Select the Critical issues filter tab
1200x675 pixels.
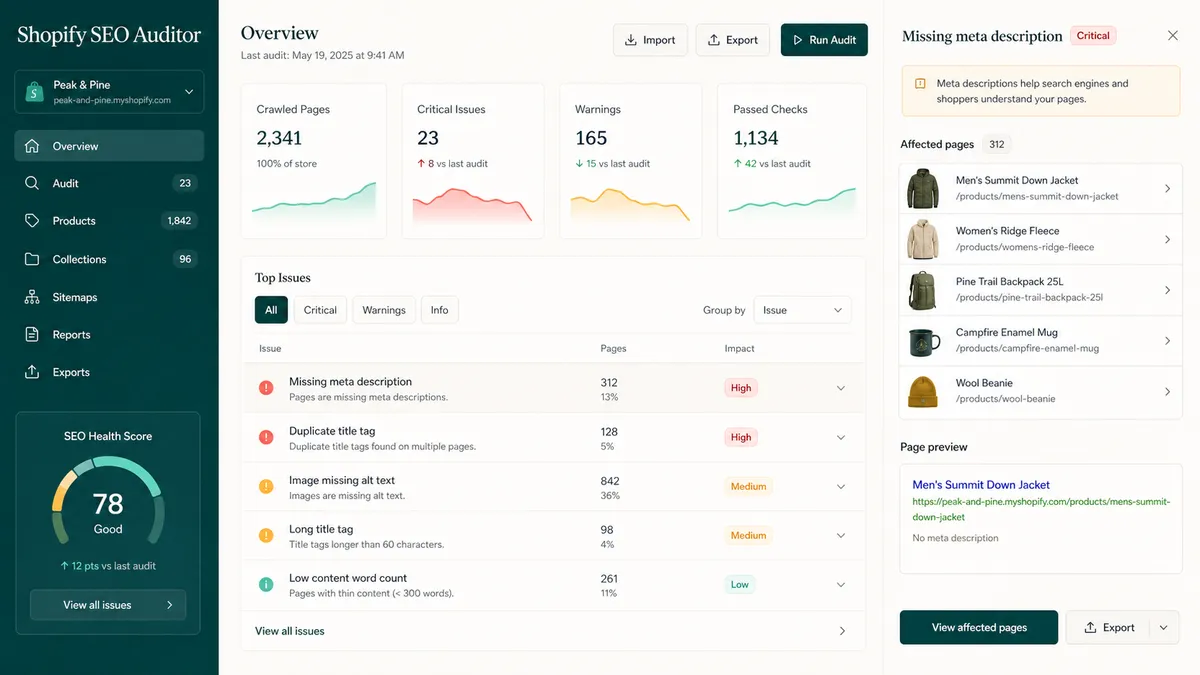point(320,310)
